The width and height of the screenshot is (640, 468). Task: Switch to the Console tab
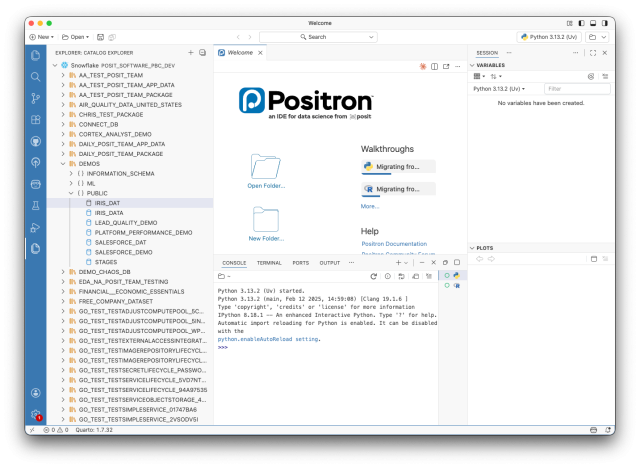(234, 263)
